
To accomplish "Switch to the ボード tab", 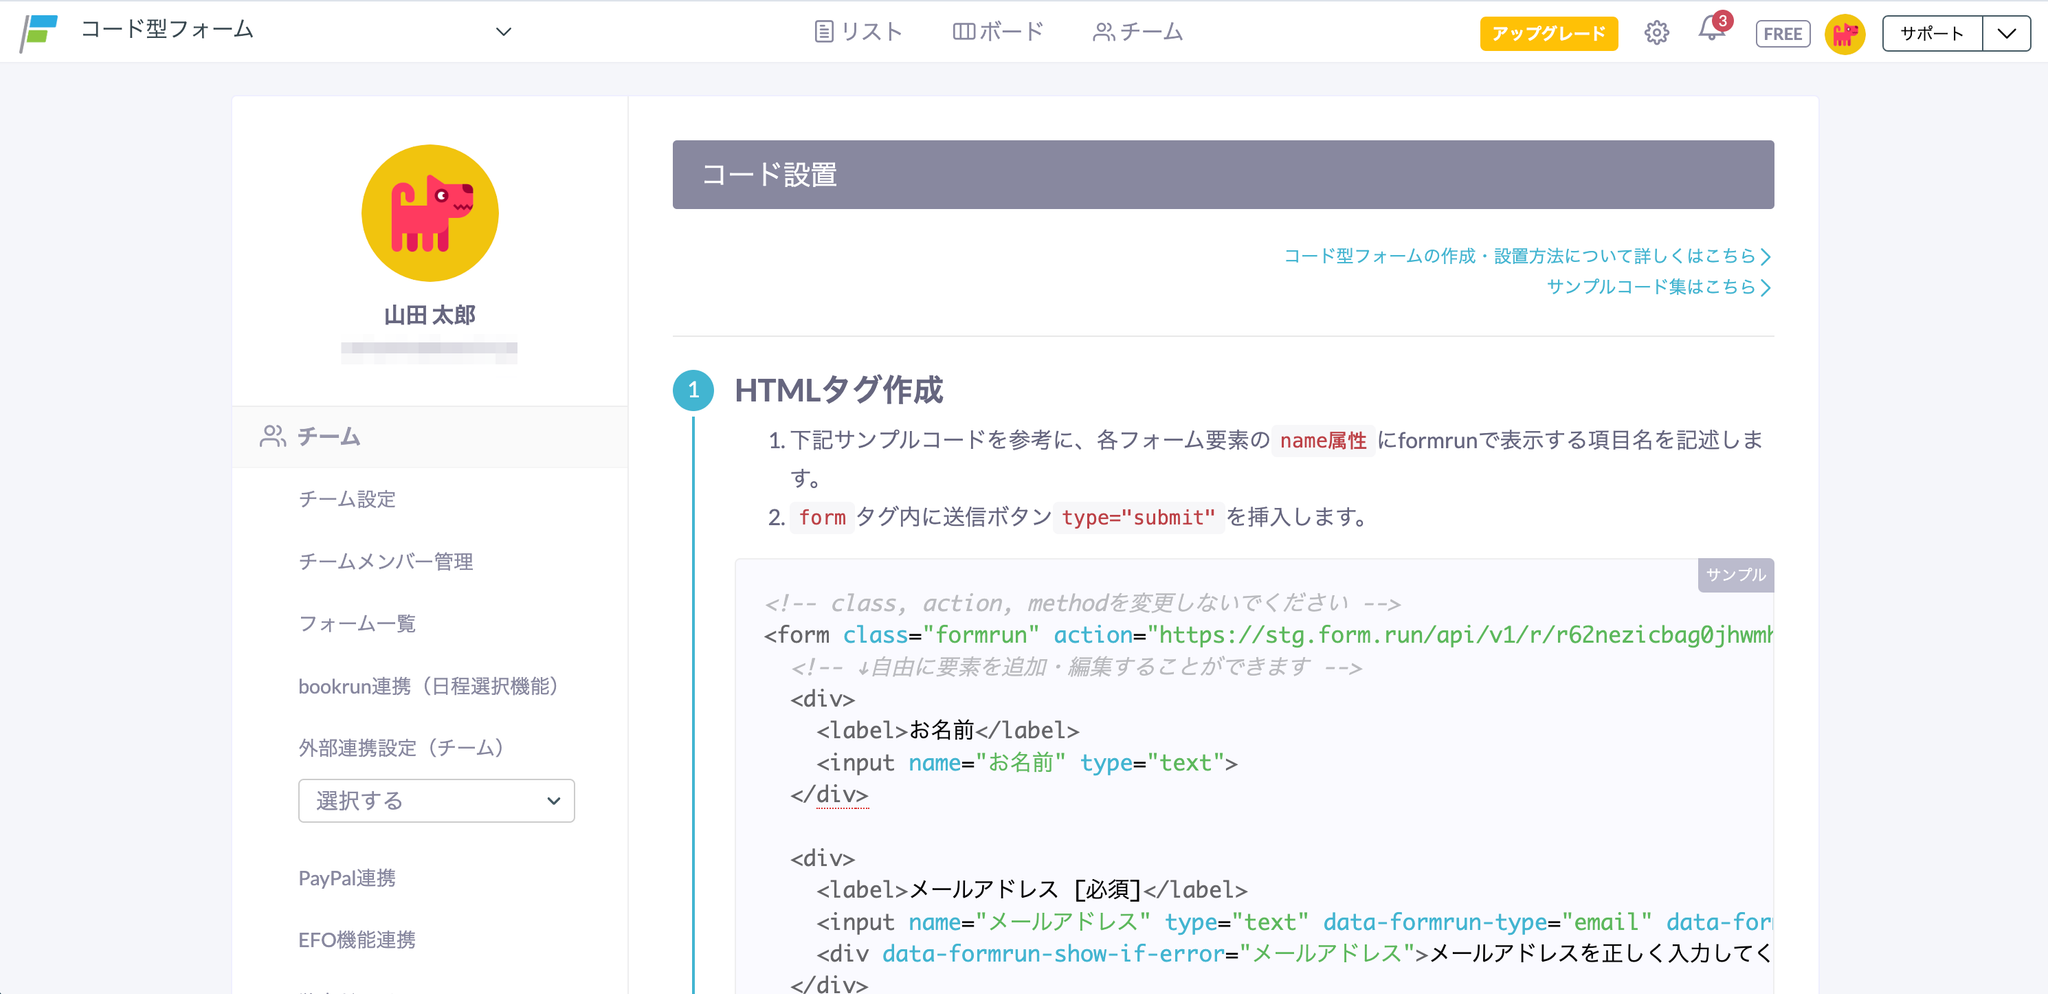I will tap(998, 32).
